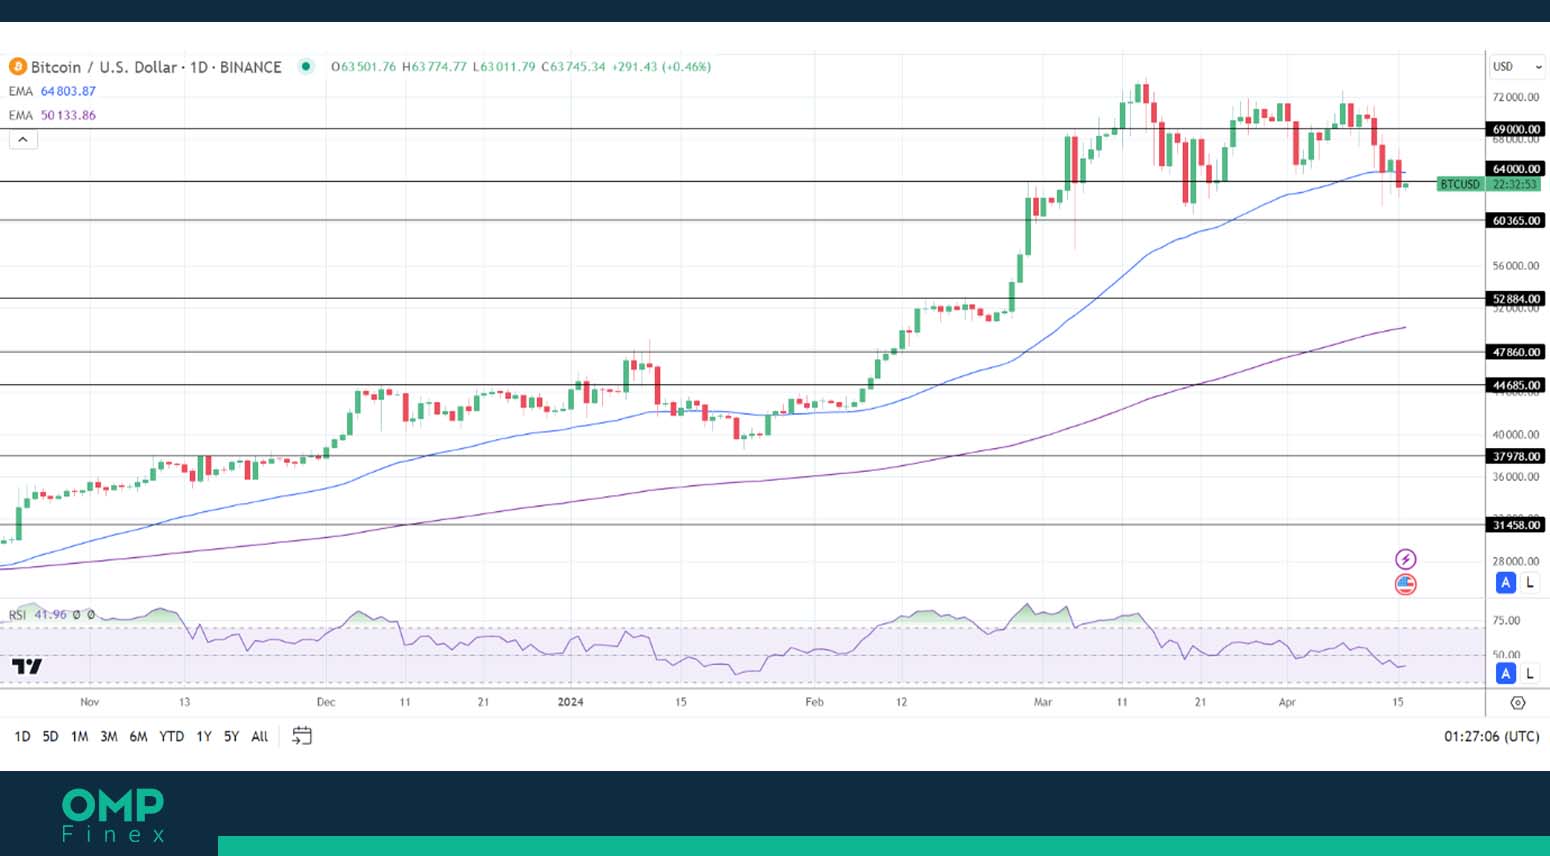Open the US flag economic event marker
1550x856 pixels.
(1406, 584)
